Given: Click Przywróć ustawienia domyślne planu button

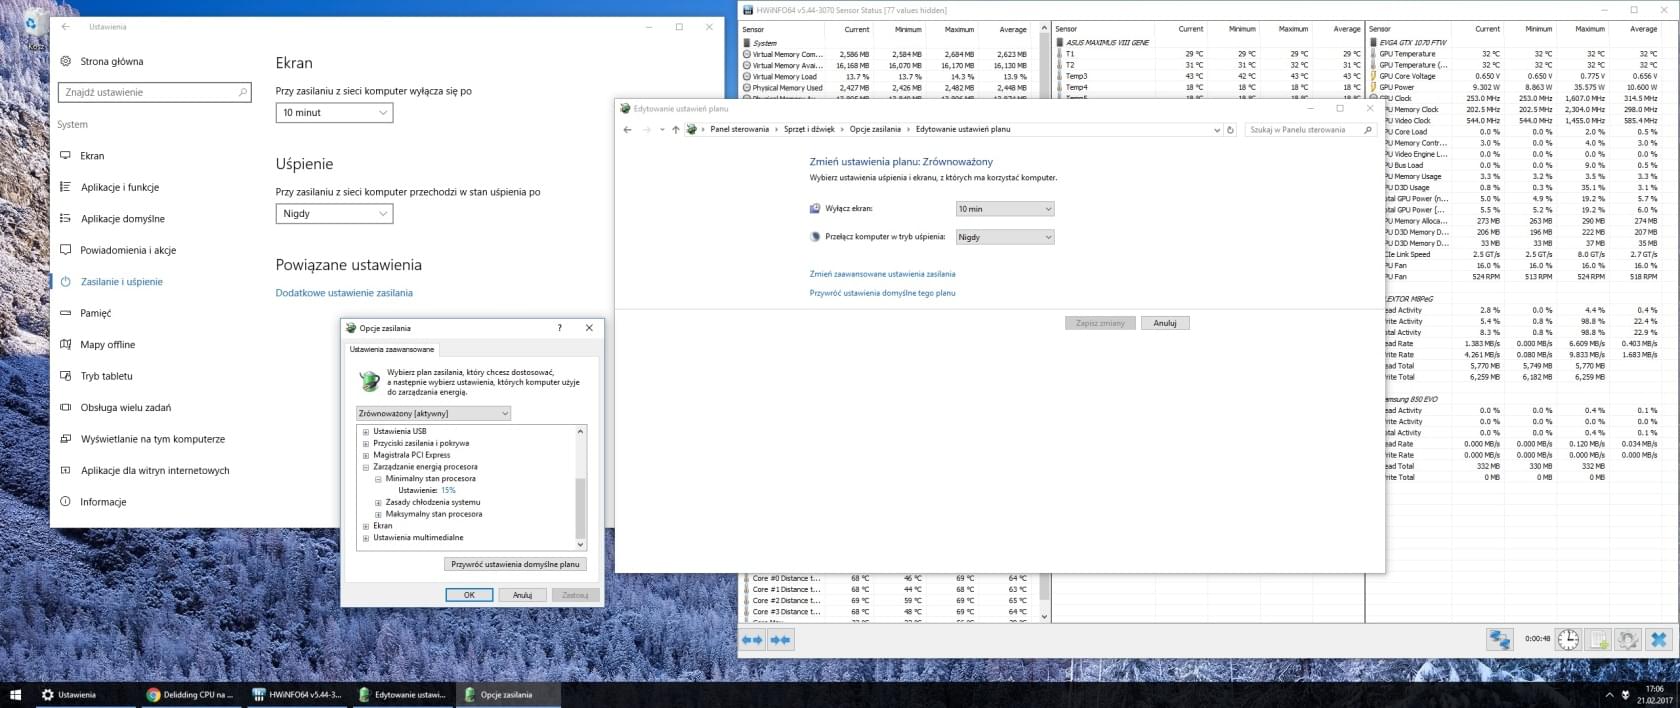Looking at the screenshot, I should point(514,564).
